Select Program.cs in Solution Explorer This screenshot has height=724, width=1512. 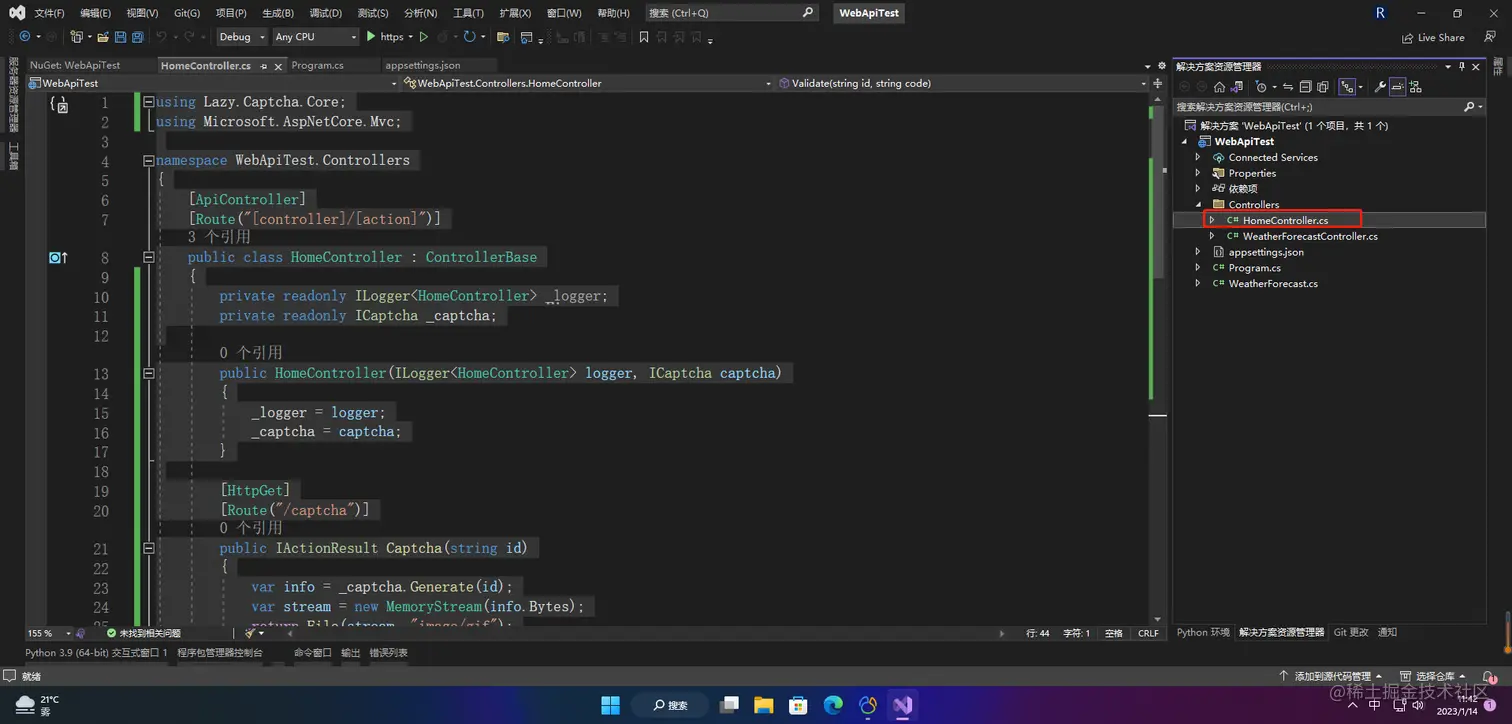pyautogui.click(x=1254, y=268)
